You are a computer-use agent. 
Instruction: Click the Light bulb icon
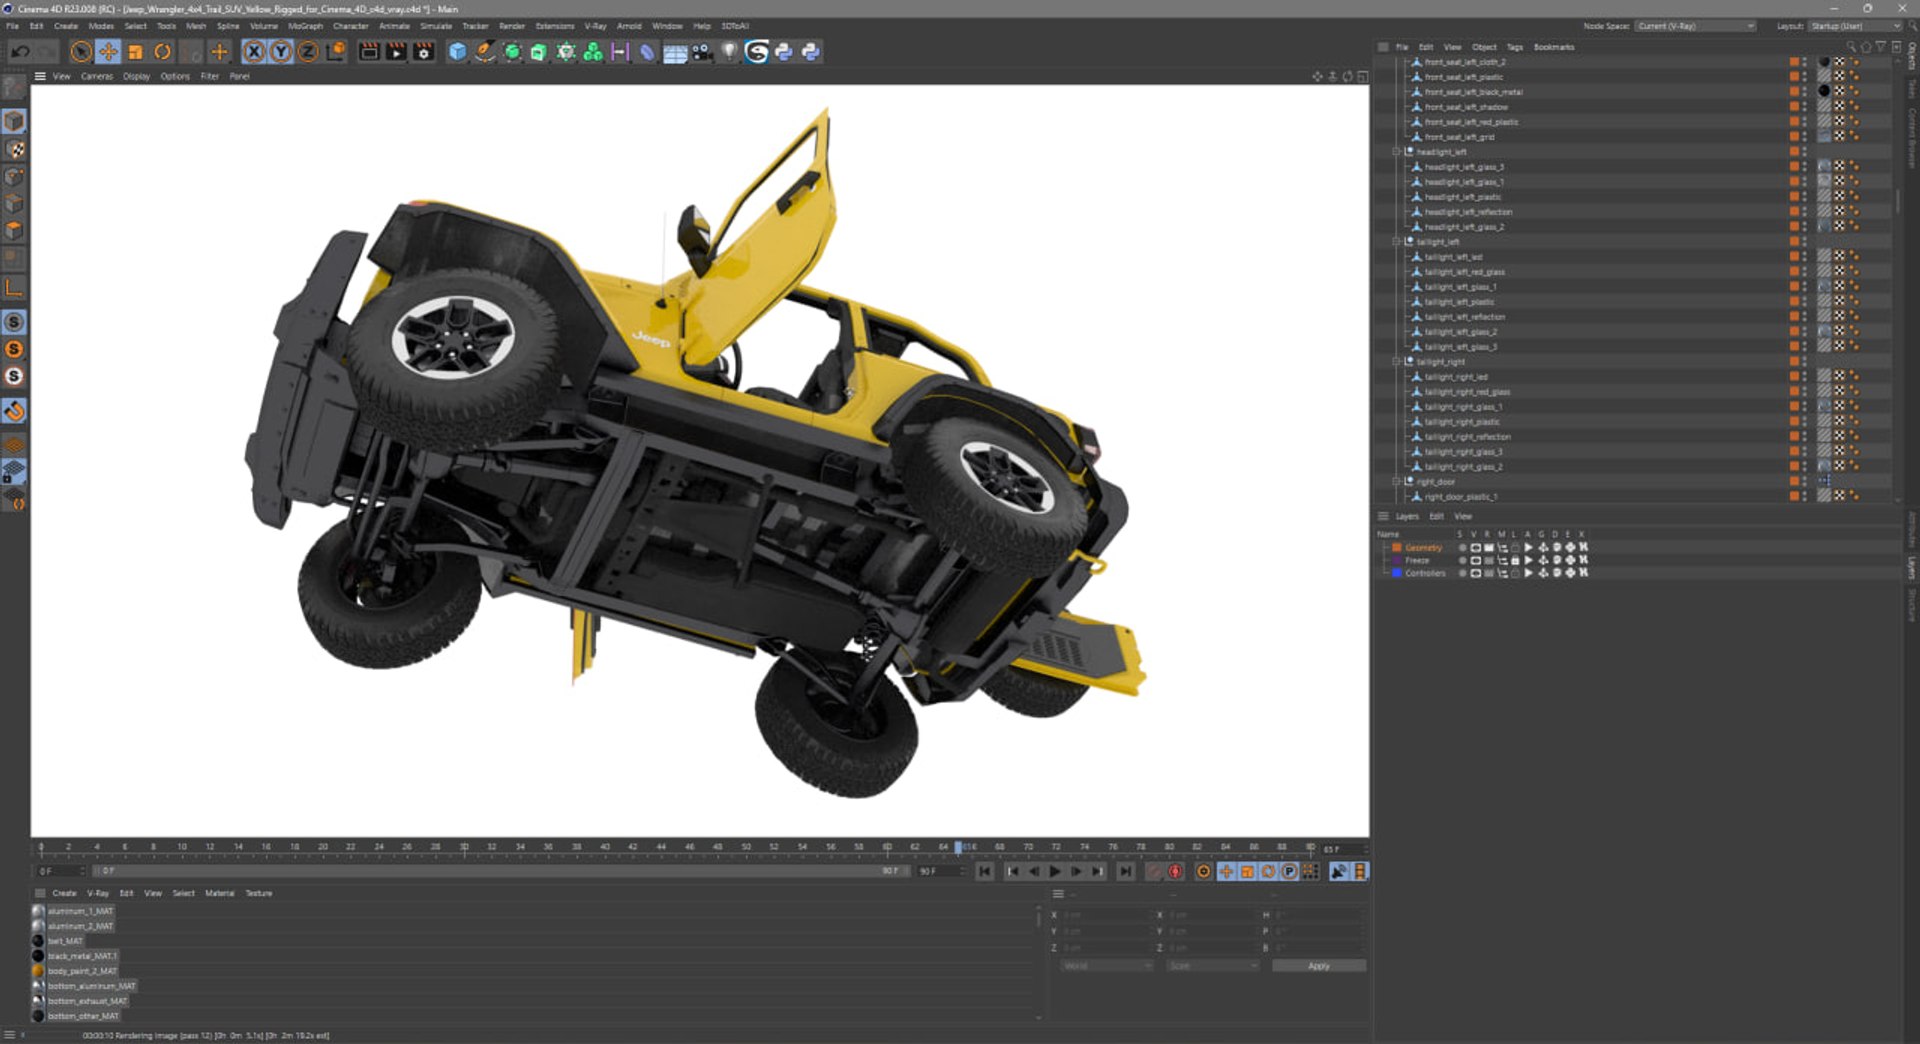click(x=729, y=52)
